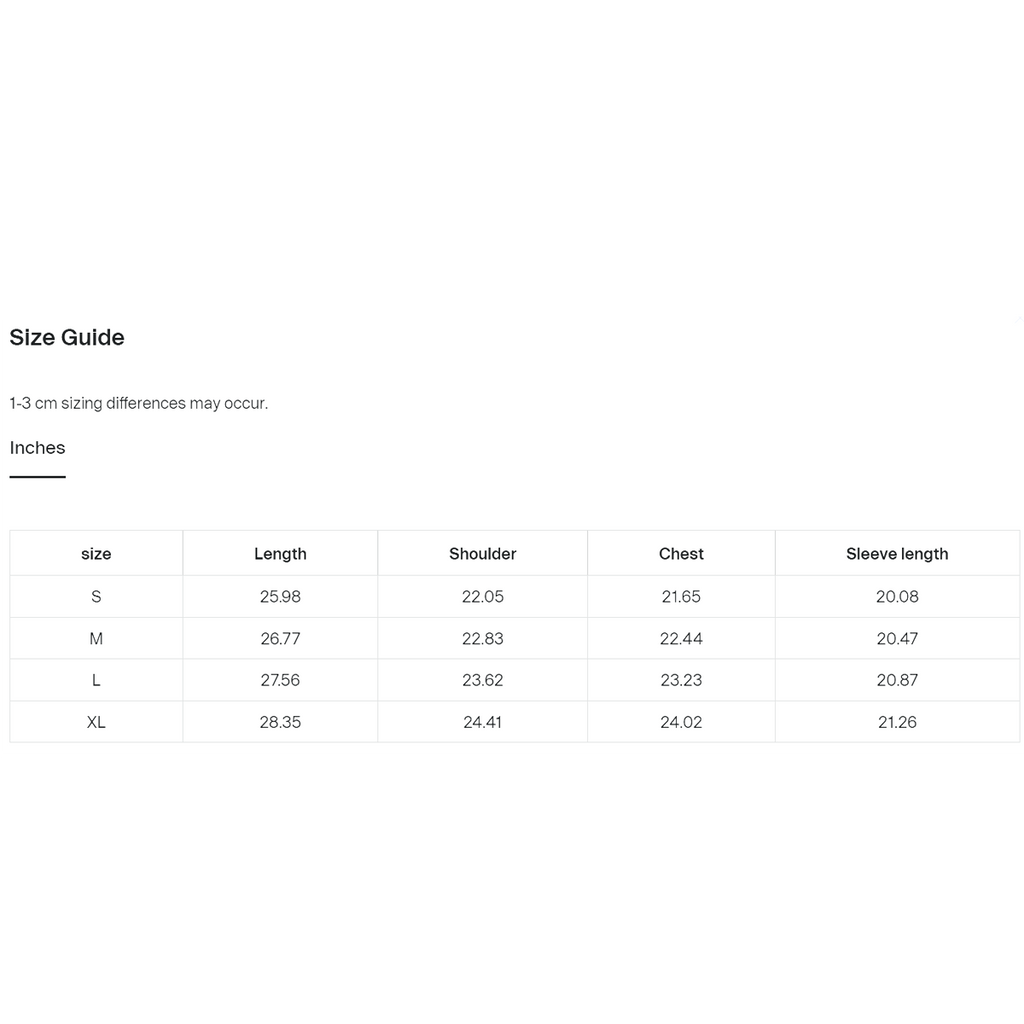The height and width of the screenshot is (1024, 1024).
Task: Click the Shoulder column header
Action: click(483, 554)
